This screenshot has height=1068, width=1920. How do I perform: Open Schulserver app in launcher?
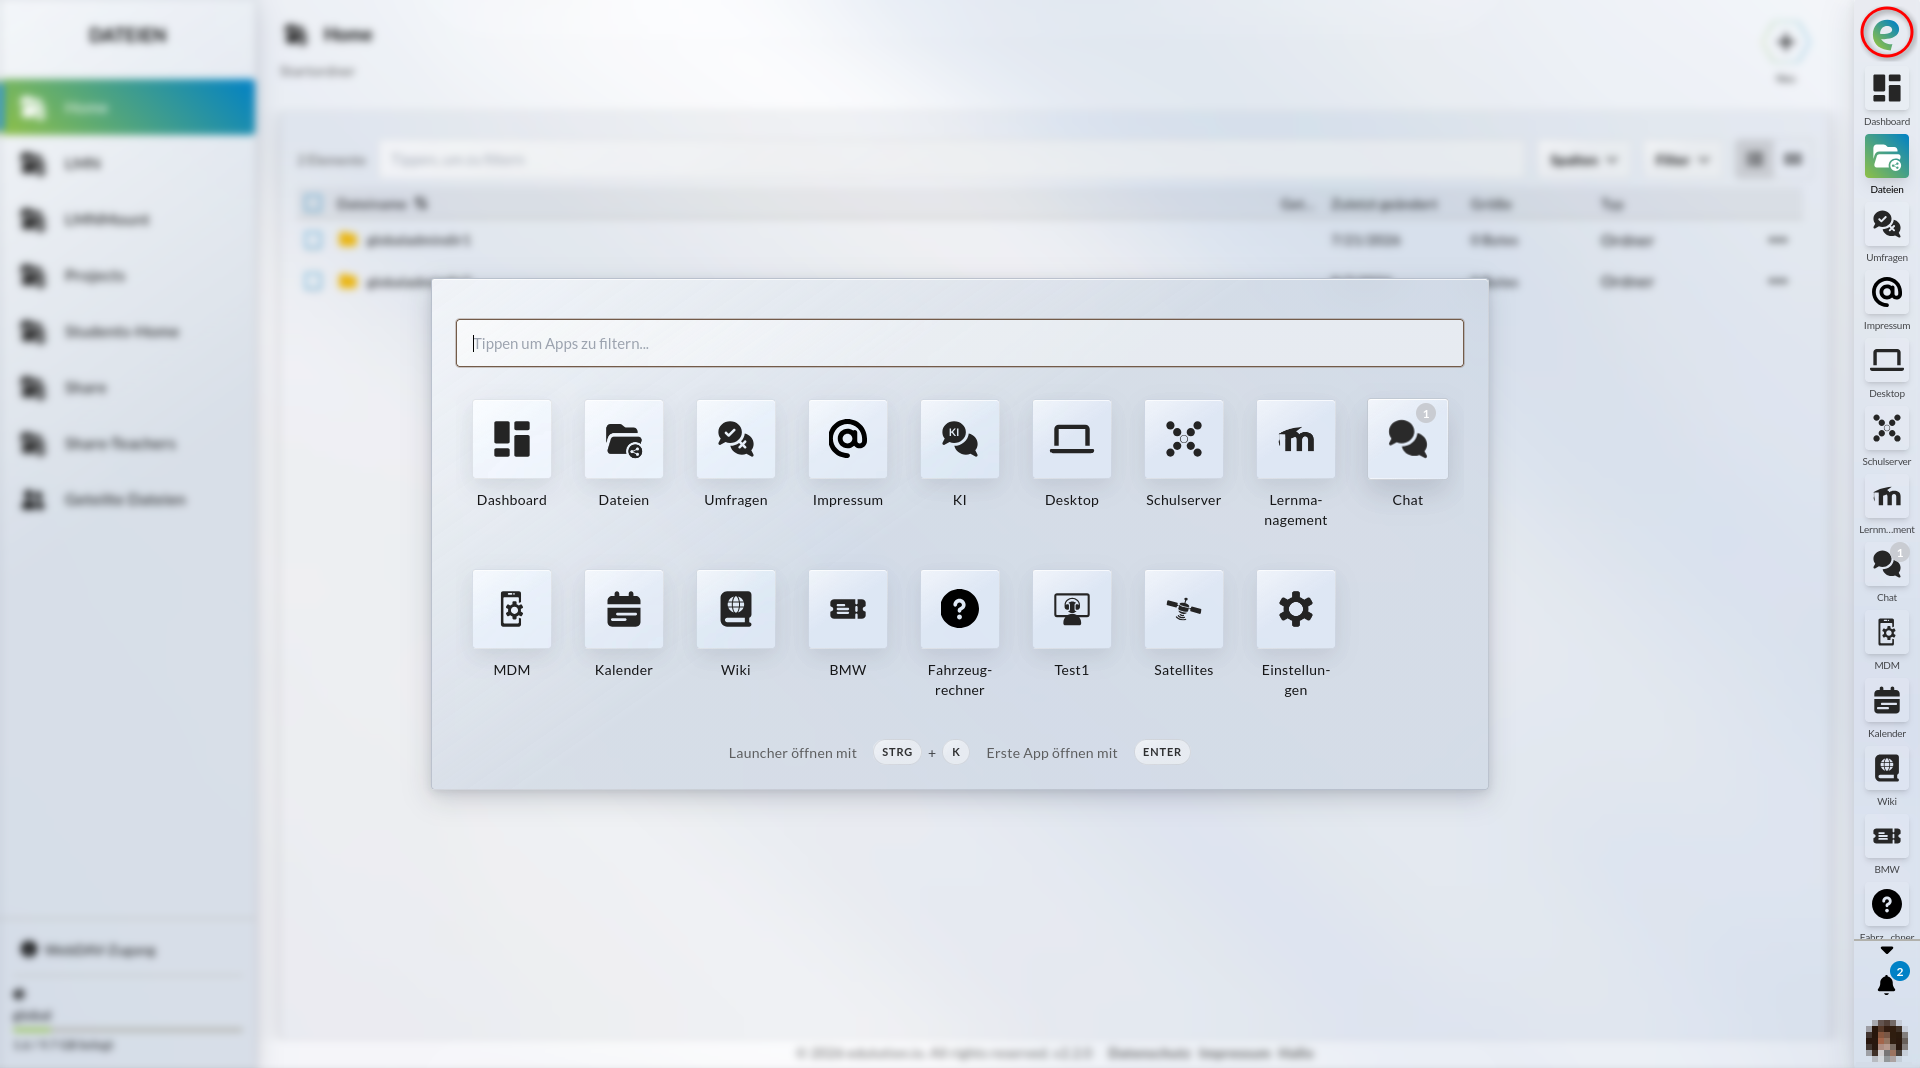pyautogui.click(x=1183, y=439)
